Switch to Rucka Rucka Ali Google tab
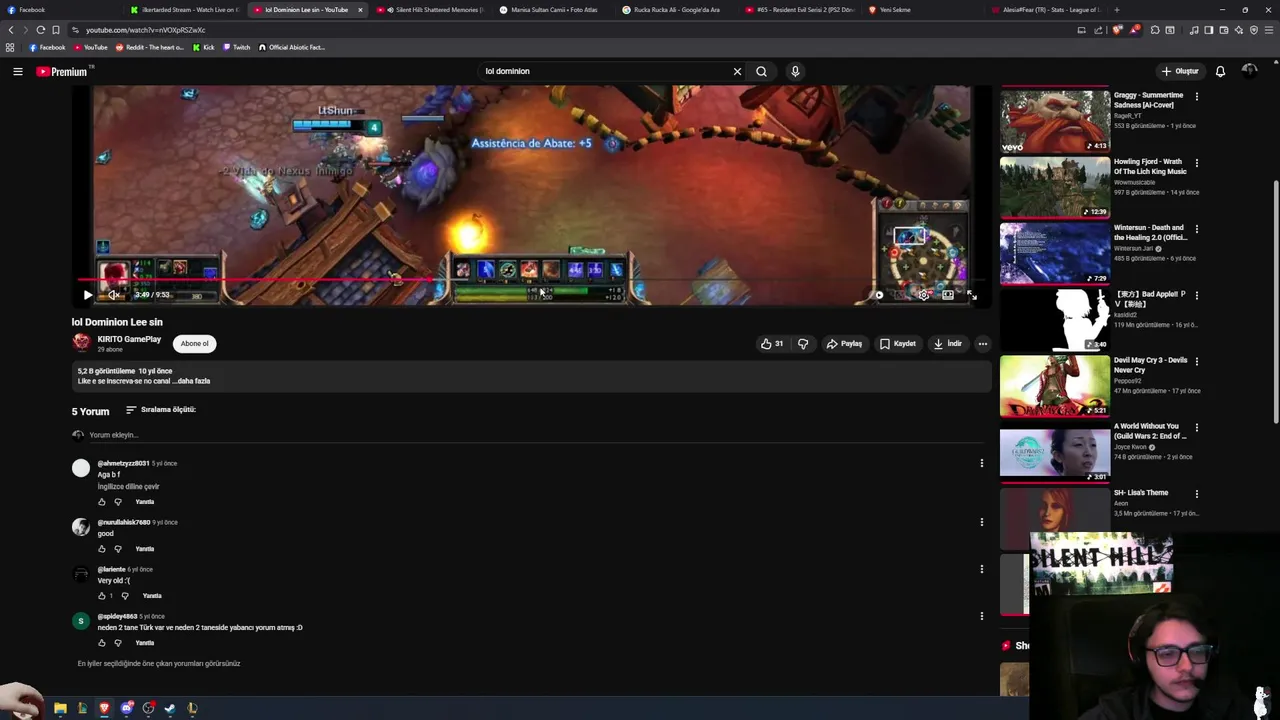This screenshot has height=720, width=1280. coord(677,10)
